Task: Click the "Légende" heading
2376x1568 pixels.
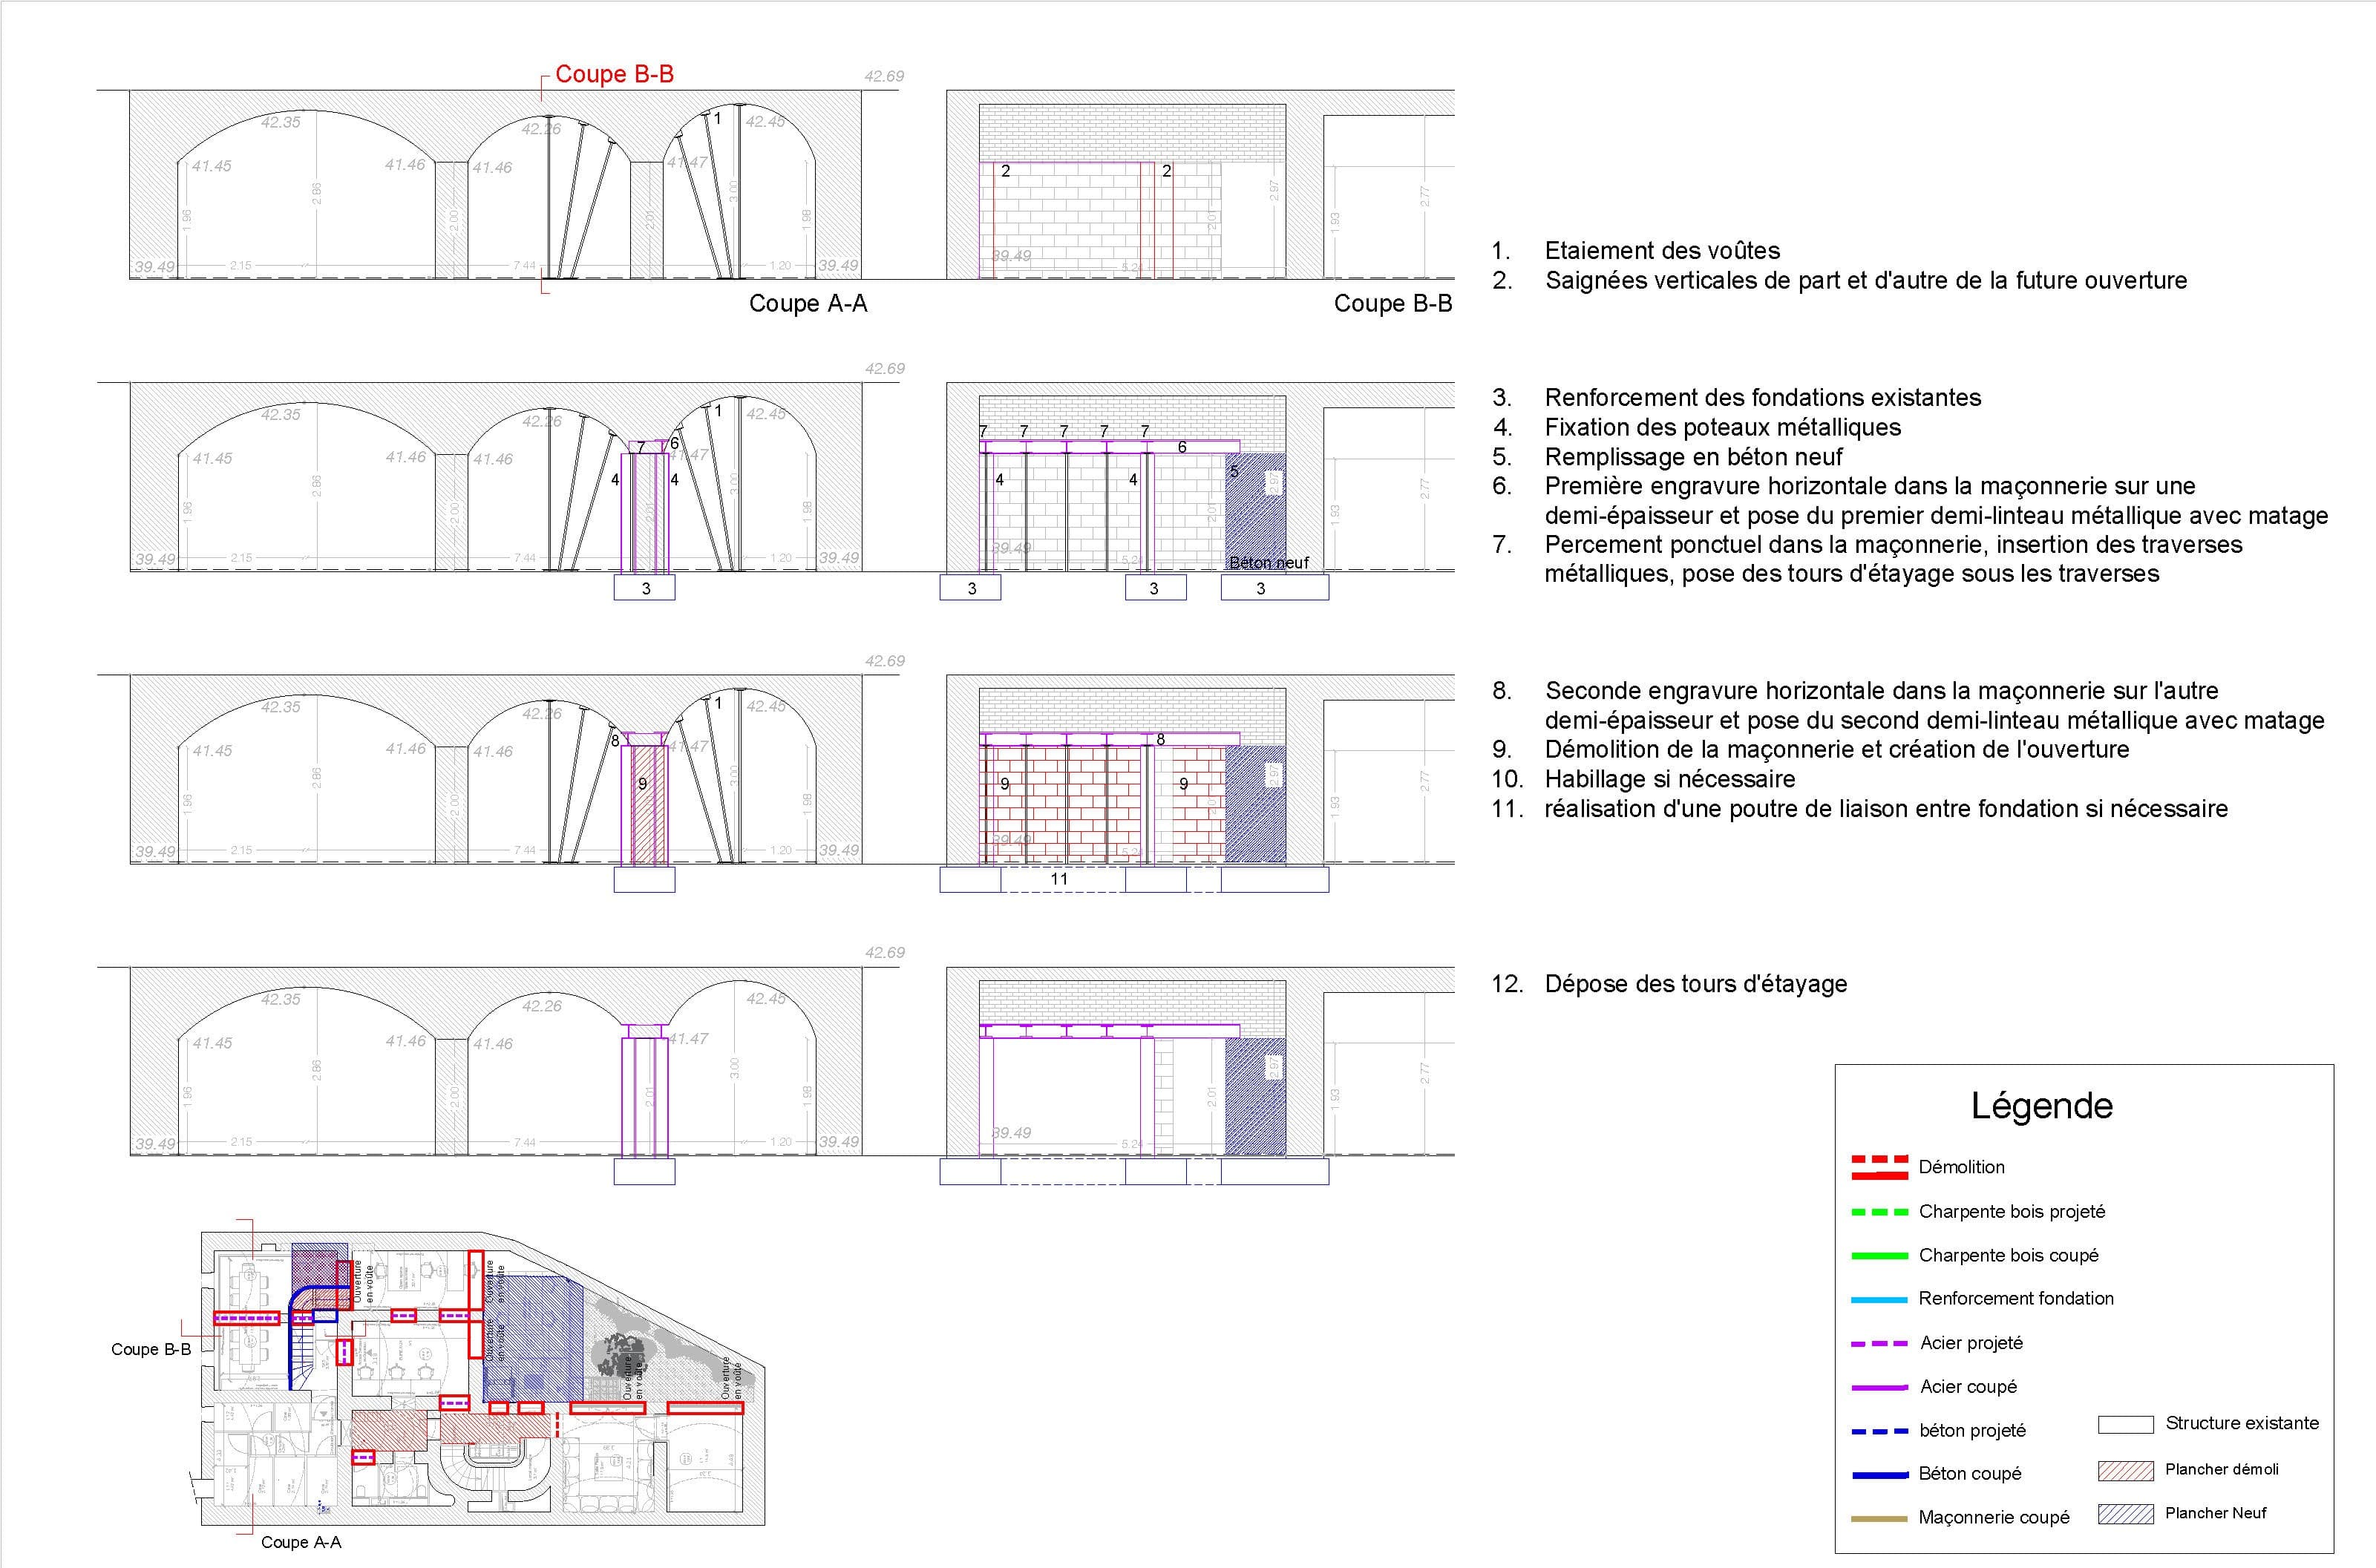Action: [x=2041, y=1106]
